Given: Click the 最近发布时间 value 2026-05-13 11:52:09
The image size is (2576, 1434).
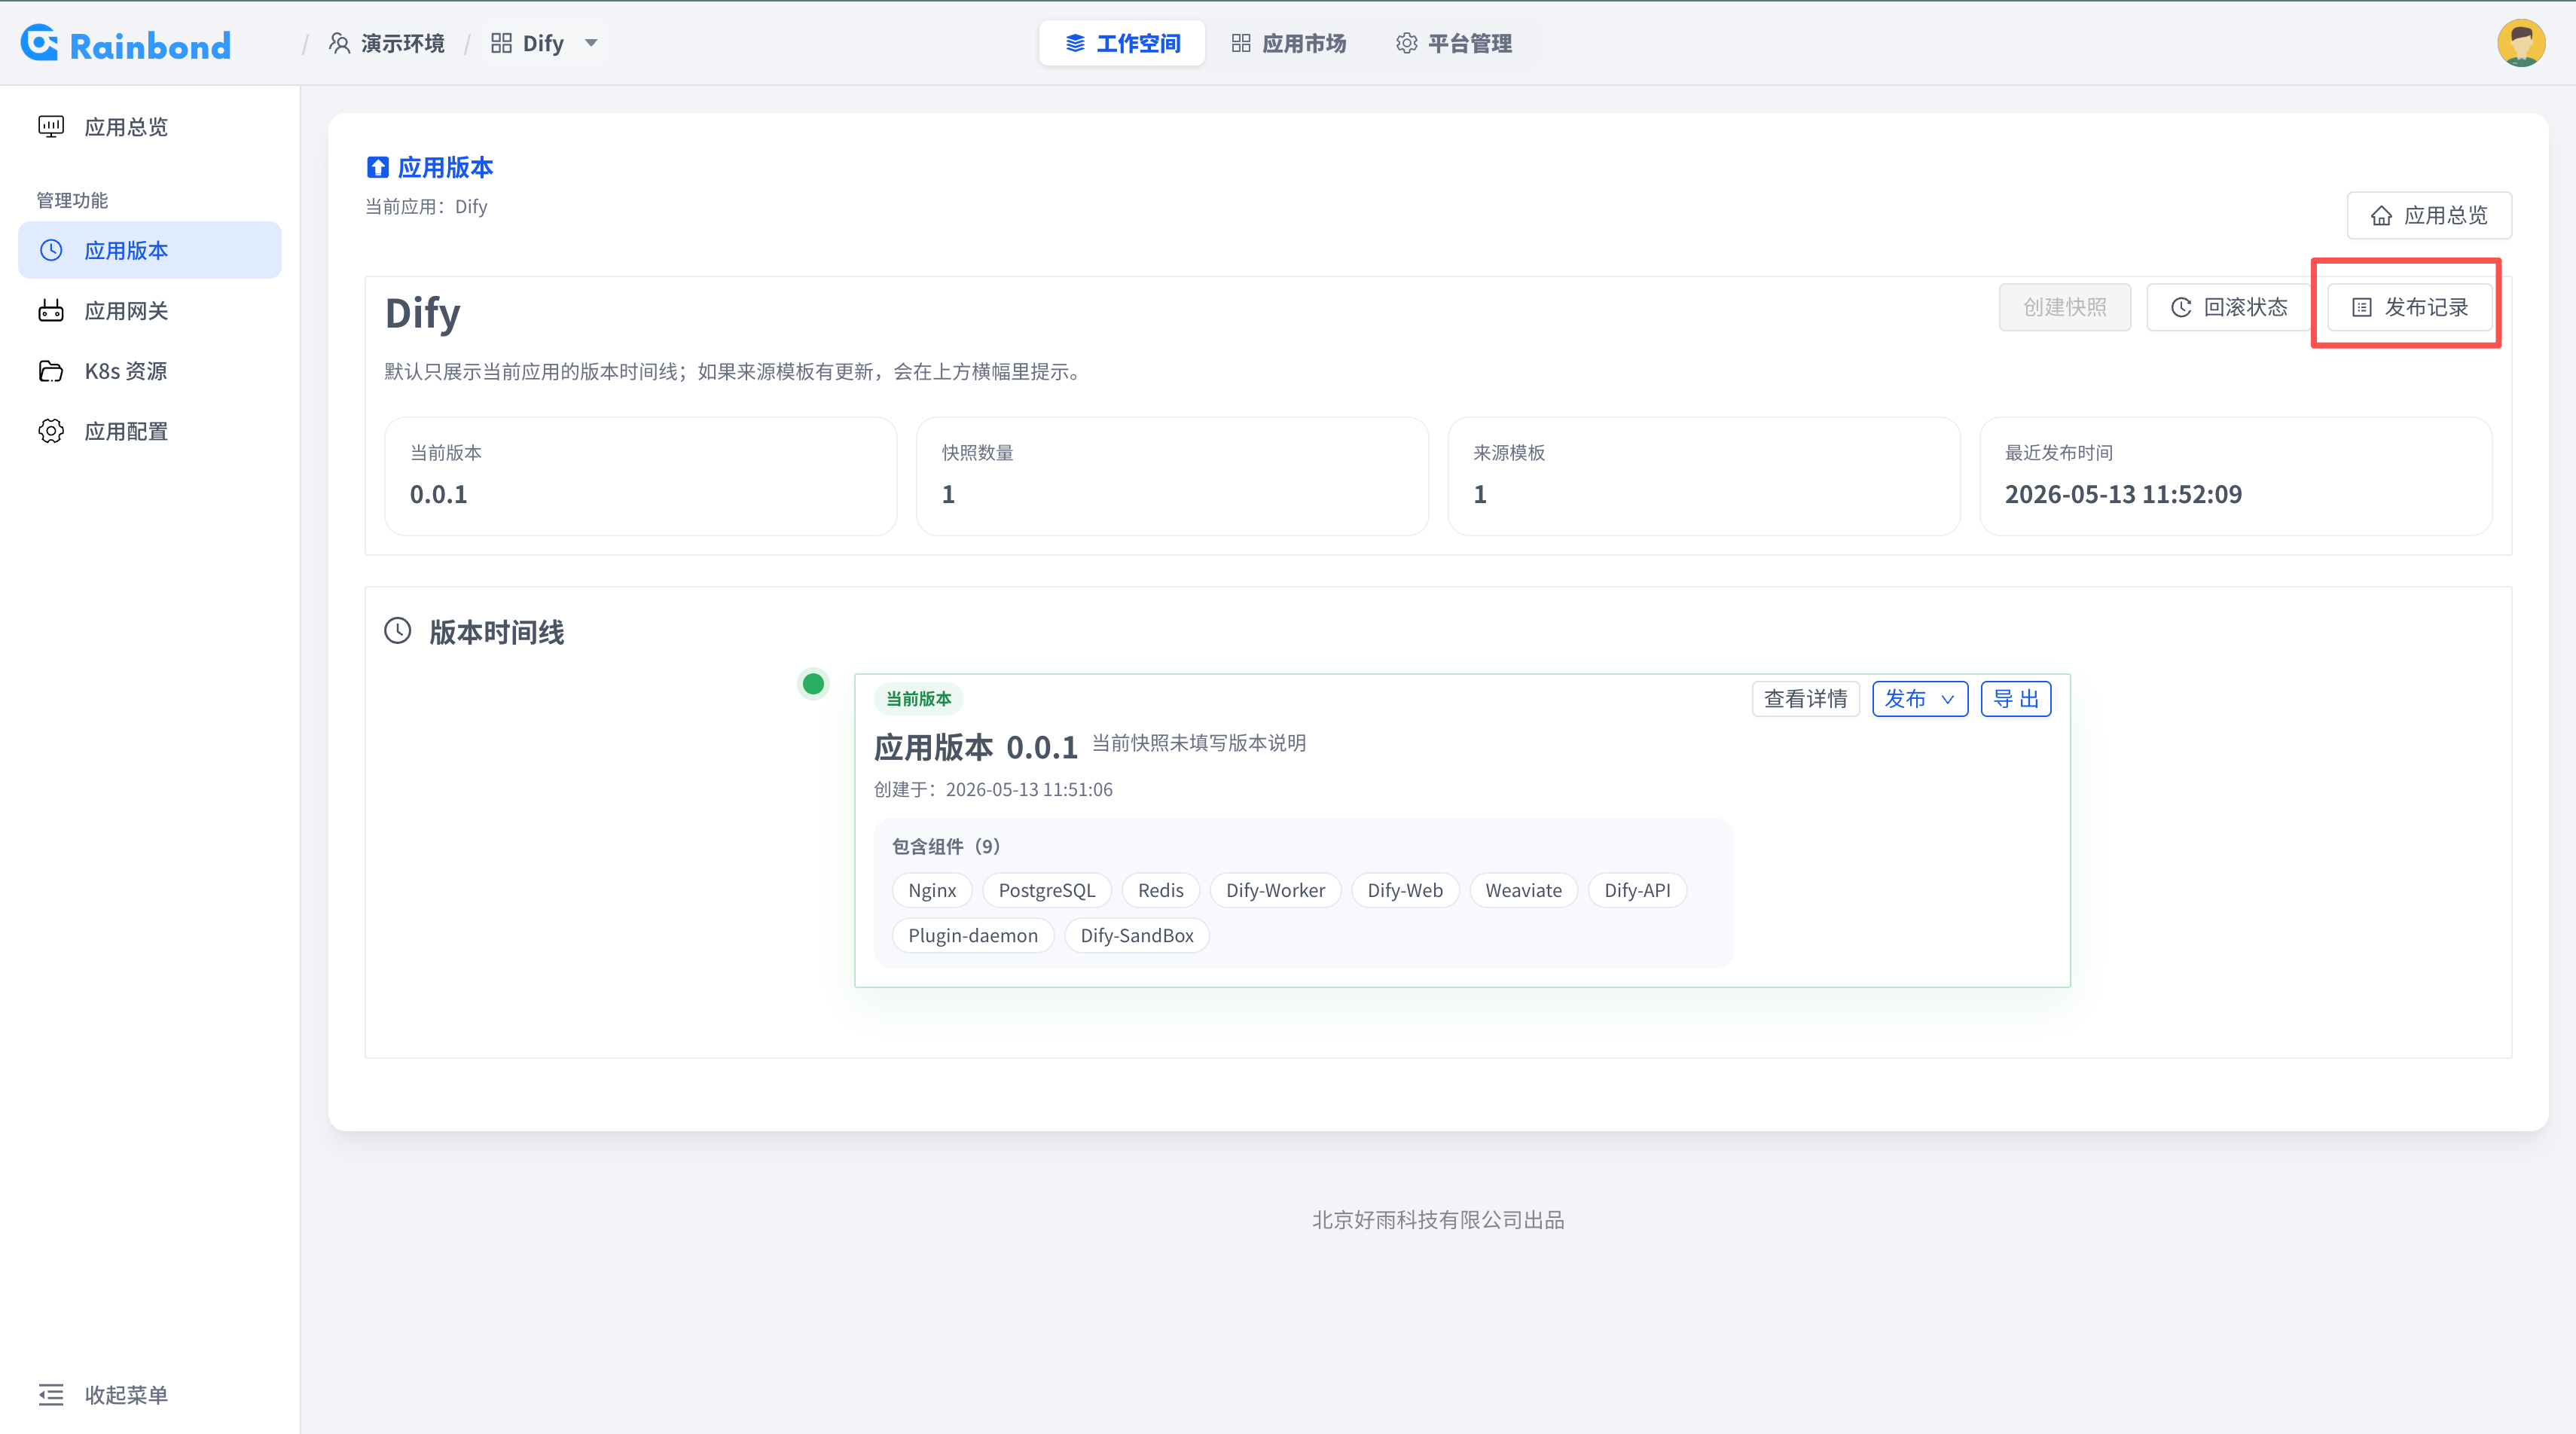Looking at the screenshot, I should click(x=2123, y=494).
